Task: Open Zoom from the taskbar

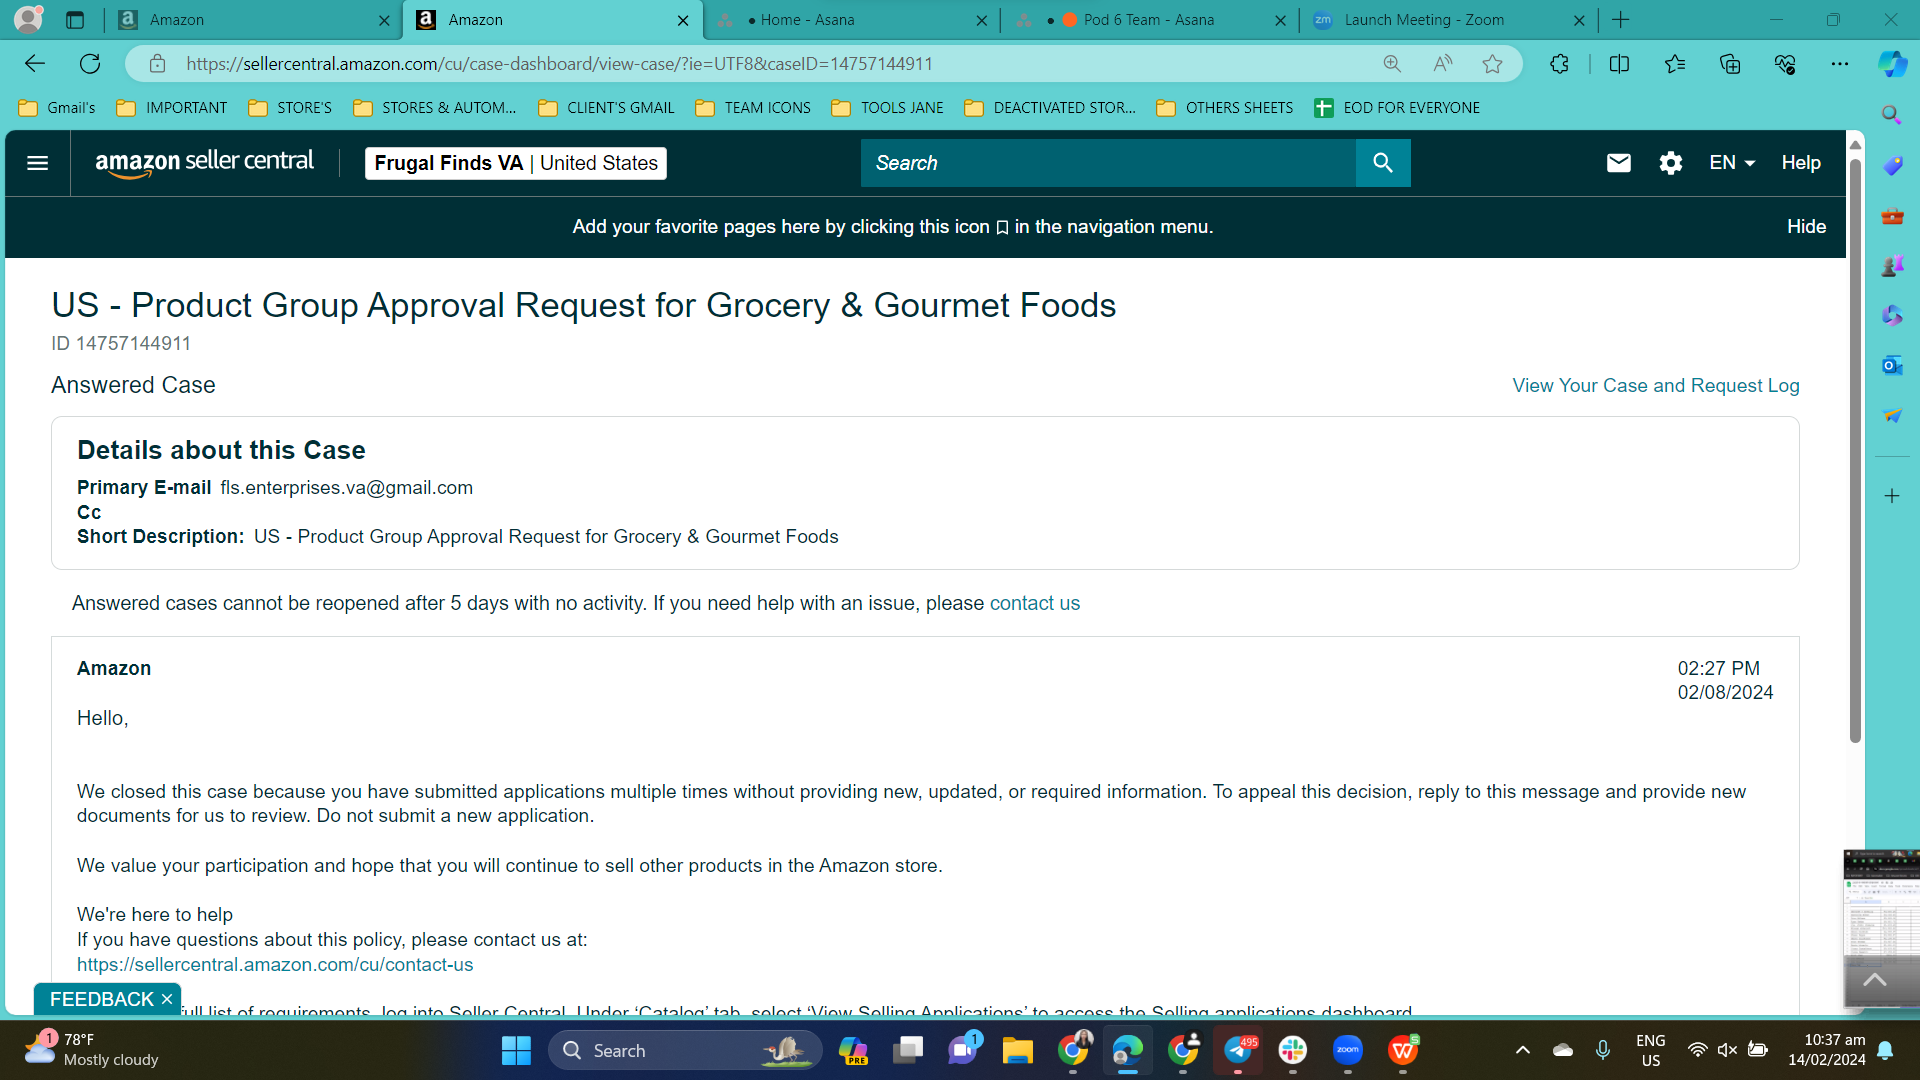Action: tap(1347, 1050)
